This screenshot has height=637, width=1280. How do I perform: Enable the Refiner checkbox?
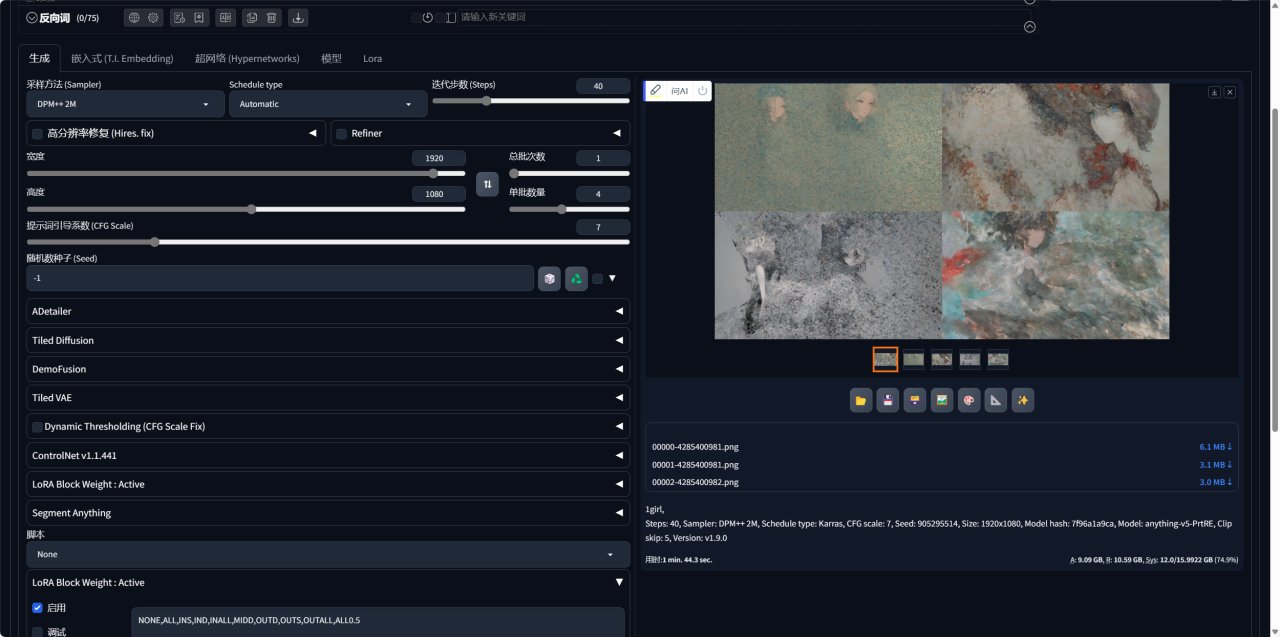pos(342,133)
